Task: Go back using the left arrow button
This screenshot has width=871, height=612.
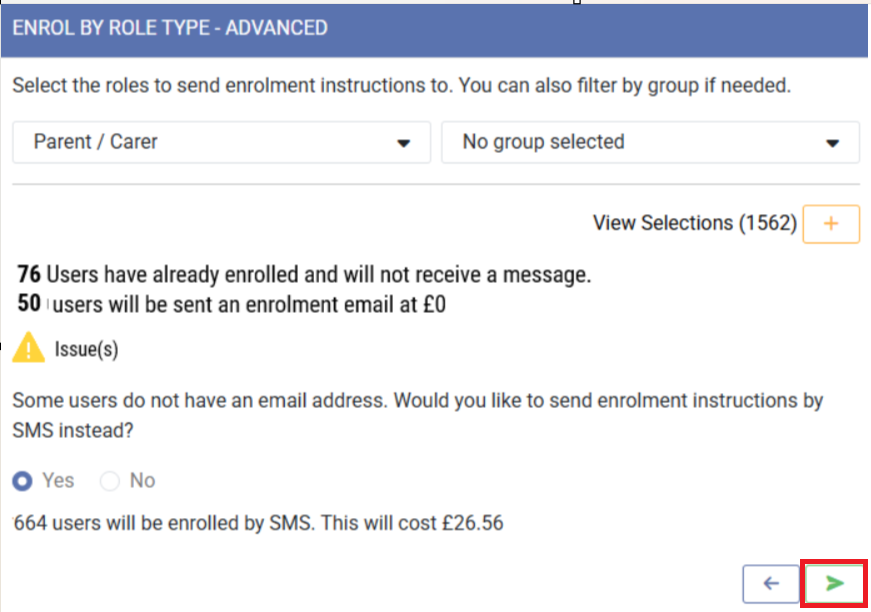Action: (770, 583)
